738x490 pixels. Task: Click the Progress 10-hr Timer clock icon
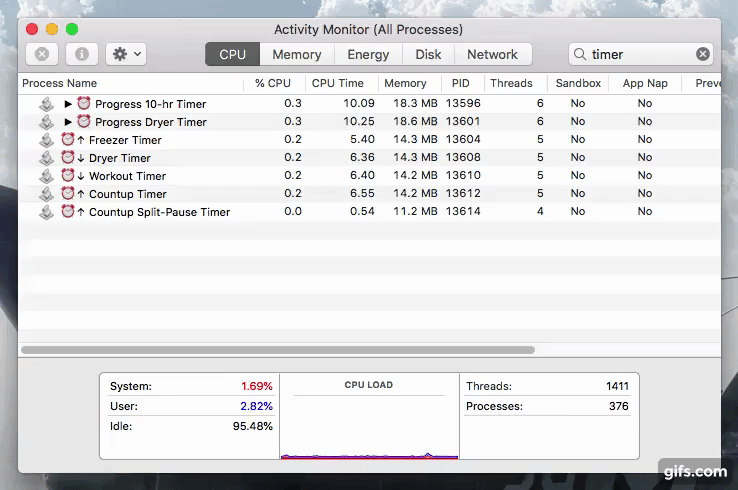coord(84,104)
